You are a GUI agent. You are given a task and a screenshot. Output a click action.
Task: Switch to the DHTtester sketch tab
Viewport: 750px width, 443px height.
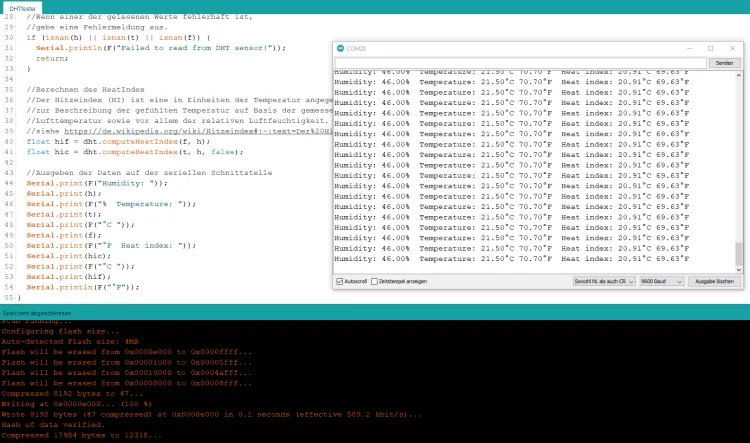pyautogui.click(x=21, y=8)
